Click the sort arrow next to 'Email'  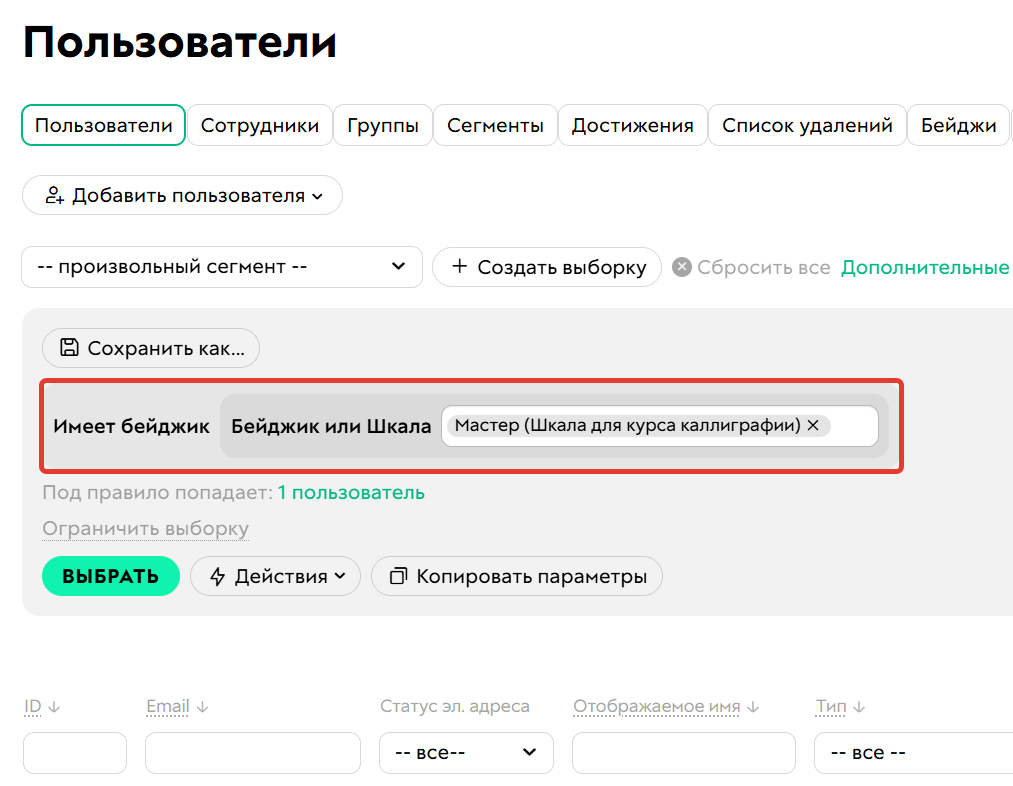pos(204,706)
